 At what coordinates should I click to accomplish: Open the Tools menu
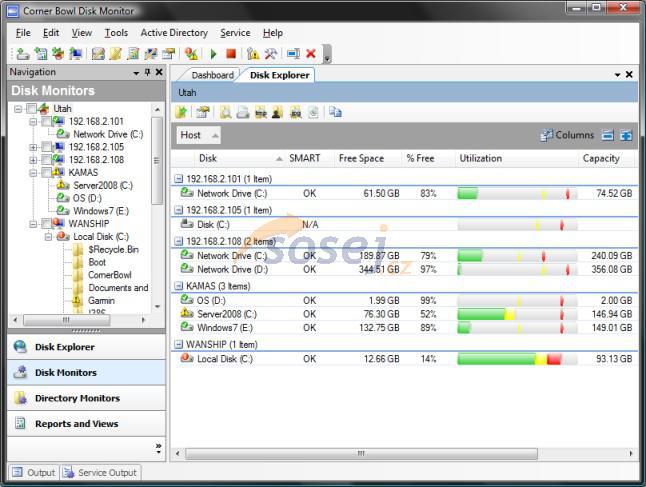[116, 33]
